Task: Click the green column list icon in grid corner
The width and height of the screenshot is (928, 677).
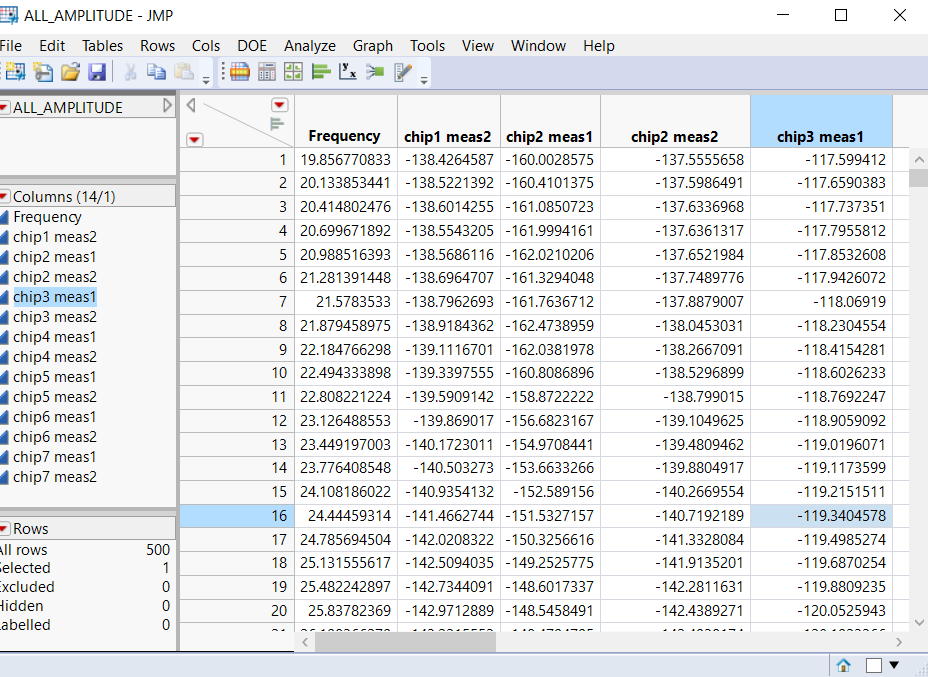Action: click(277, 124)
